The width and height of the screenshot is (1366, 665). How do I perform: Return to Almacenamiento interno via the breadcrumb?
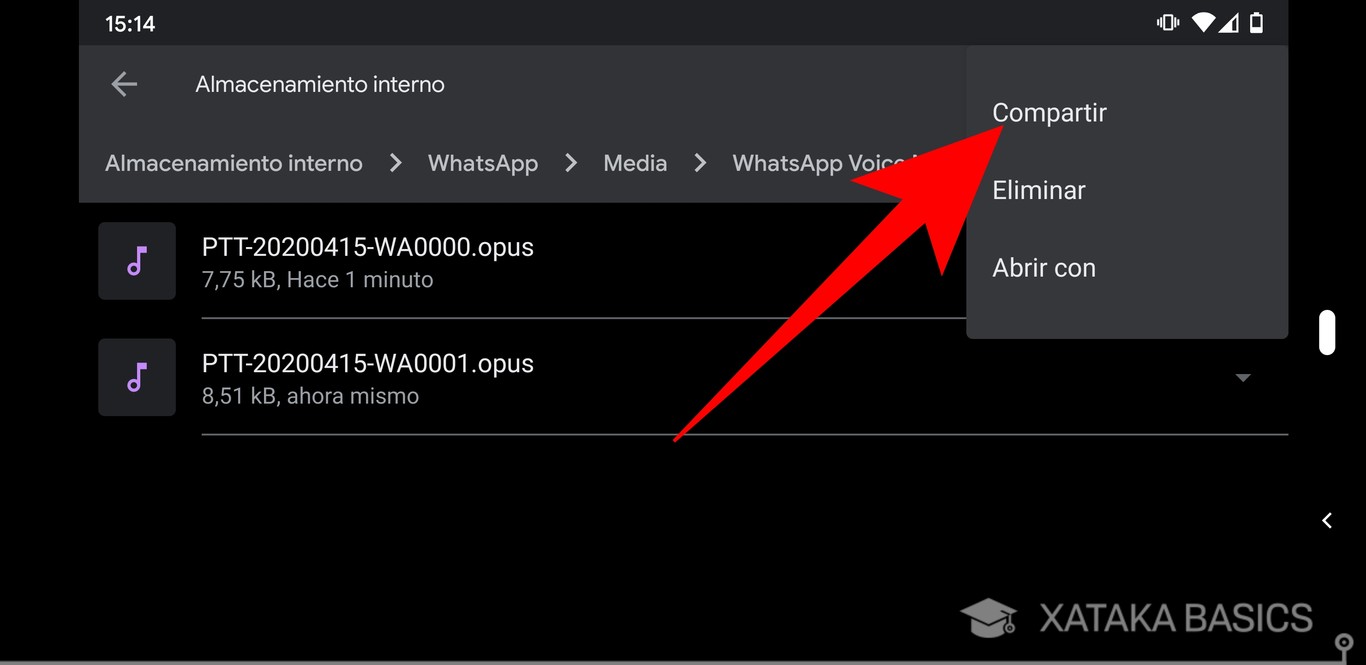pyautogui.click(x=233, y=163)
